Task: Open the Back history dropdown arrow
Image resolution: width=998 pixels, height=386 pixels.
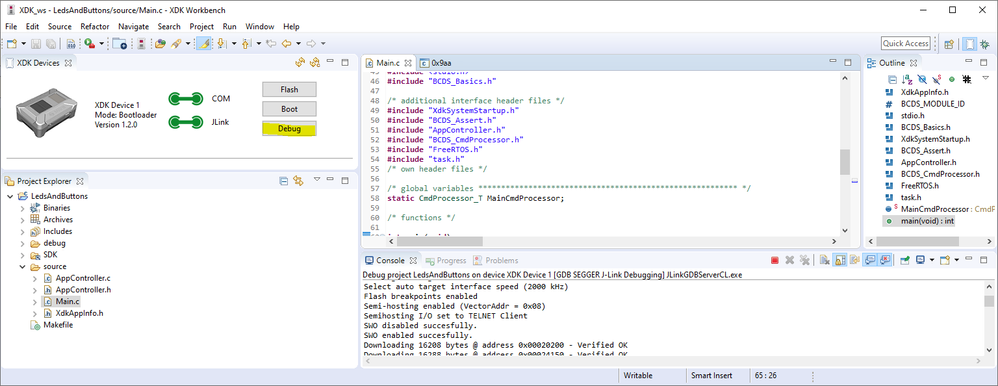Action: [x=298, y=43]
